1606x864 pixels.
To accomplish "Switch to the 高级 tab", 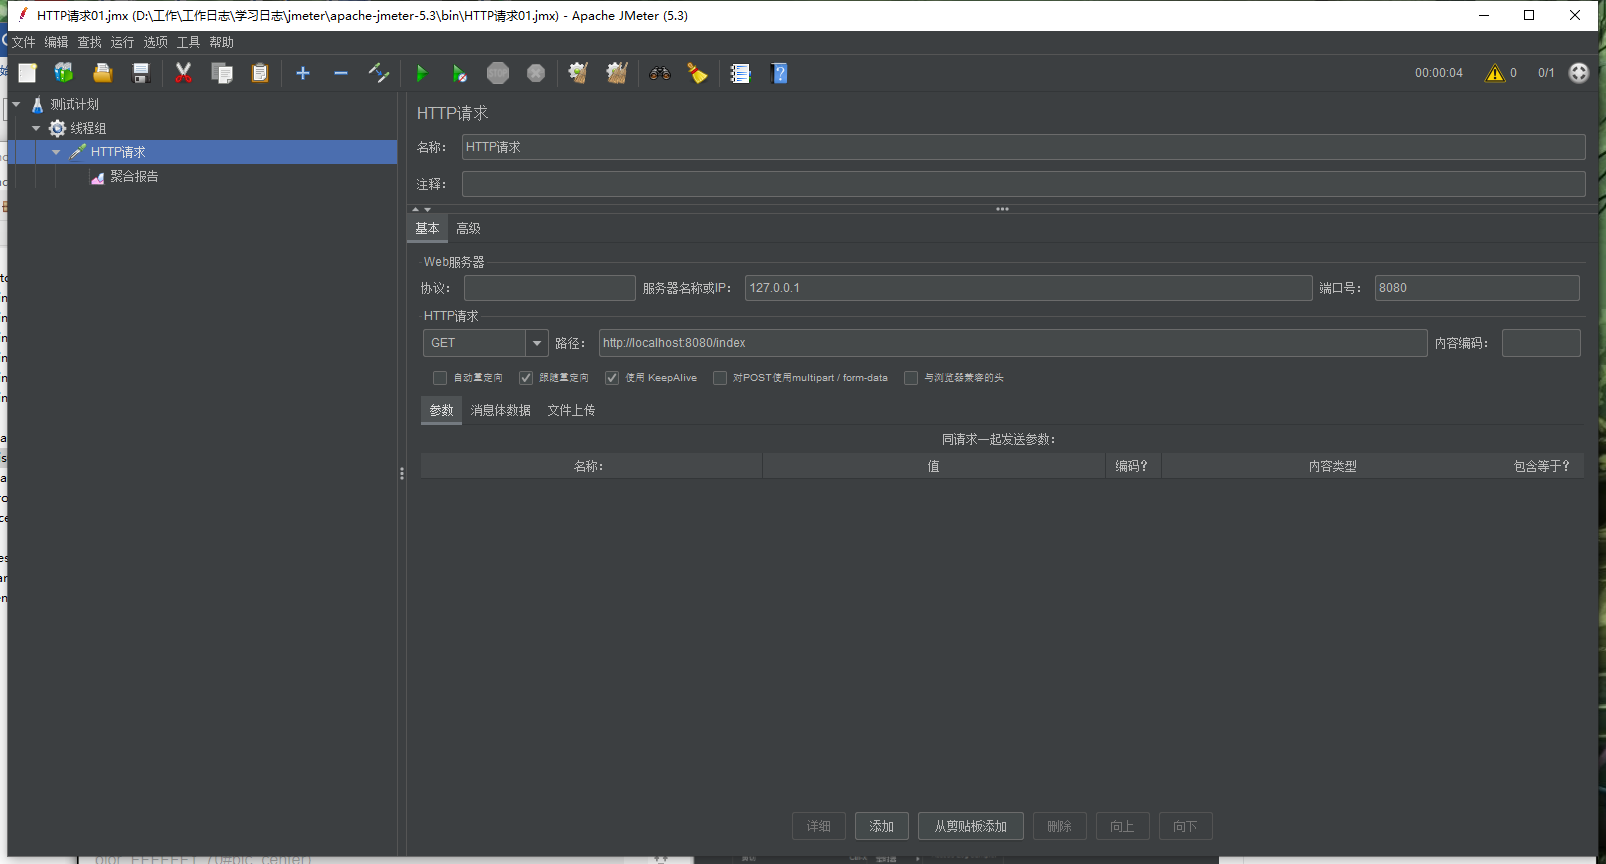I will pos(468,228).
